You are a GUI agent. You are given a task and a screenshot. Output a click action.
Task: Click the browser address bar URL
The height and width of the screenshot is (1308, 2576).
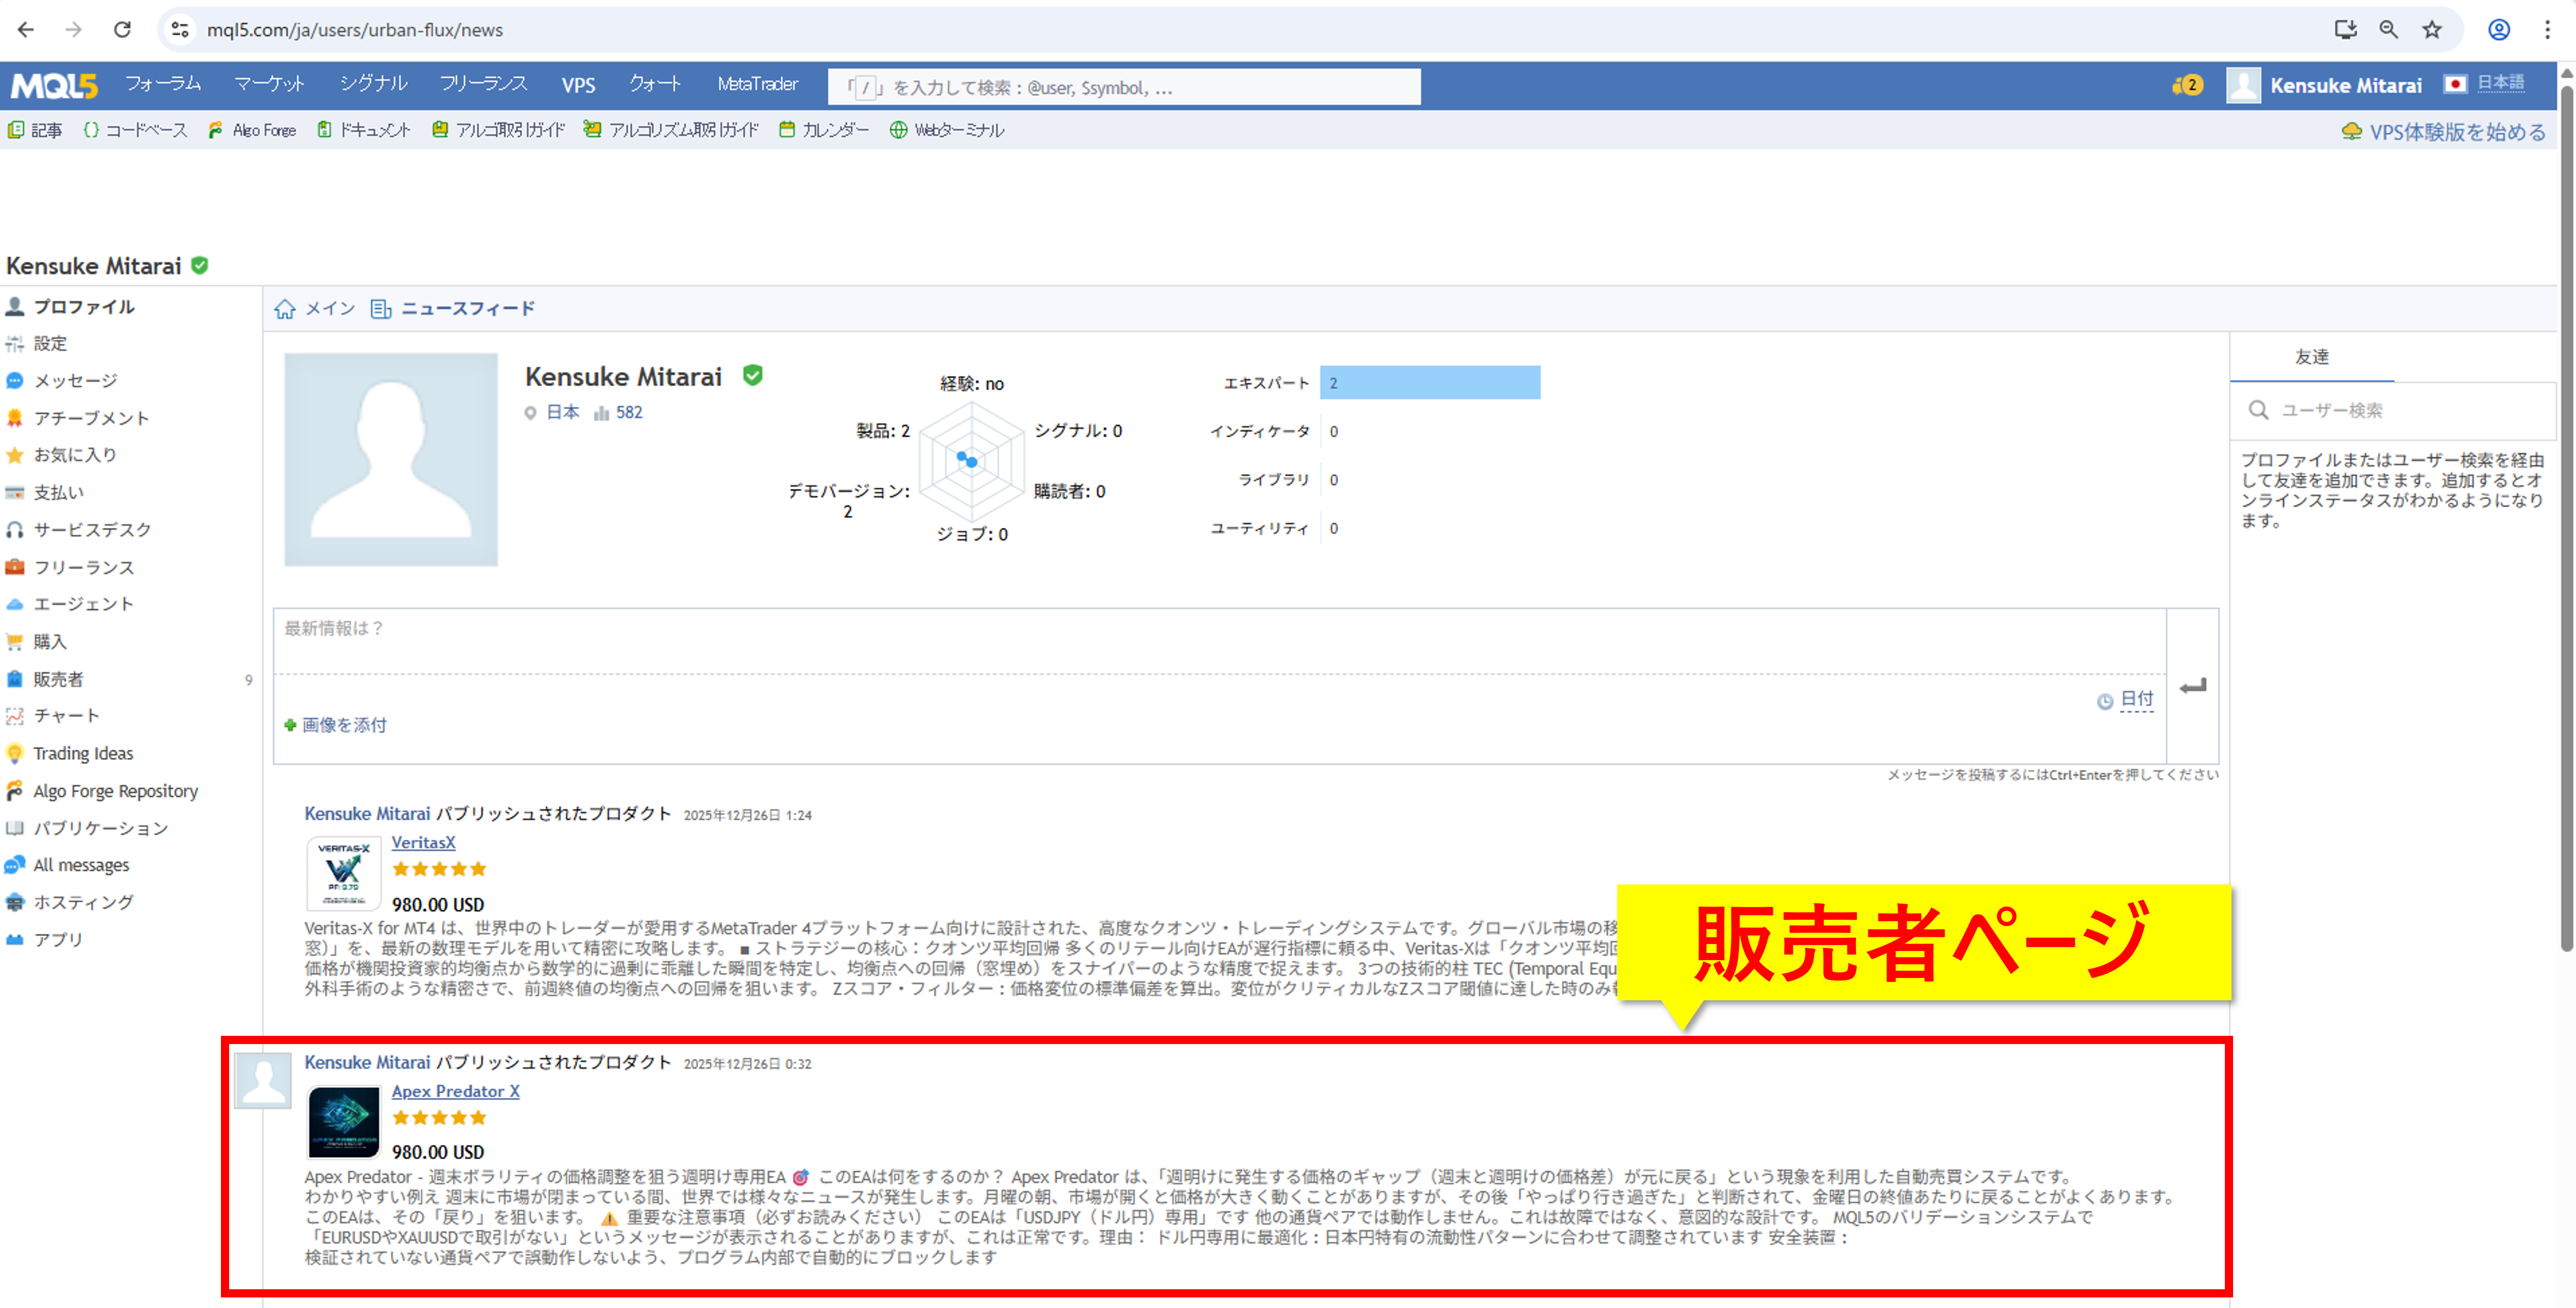click(x=355, y=30)
